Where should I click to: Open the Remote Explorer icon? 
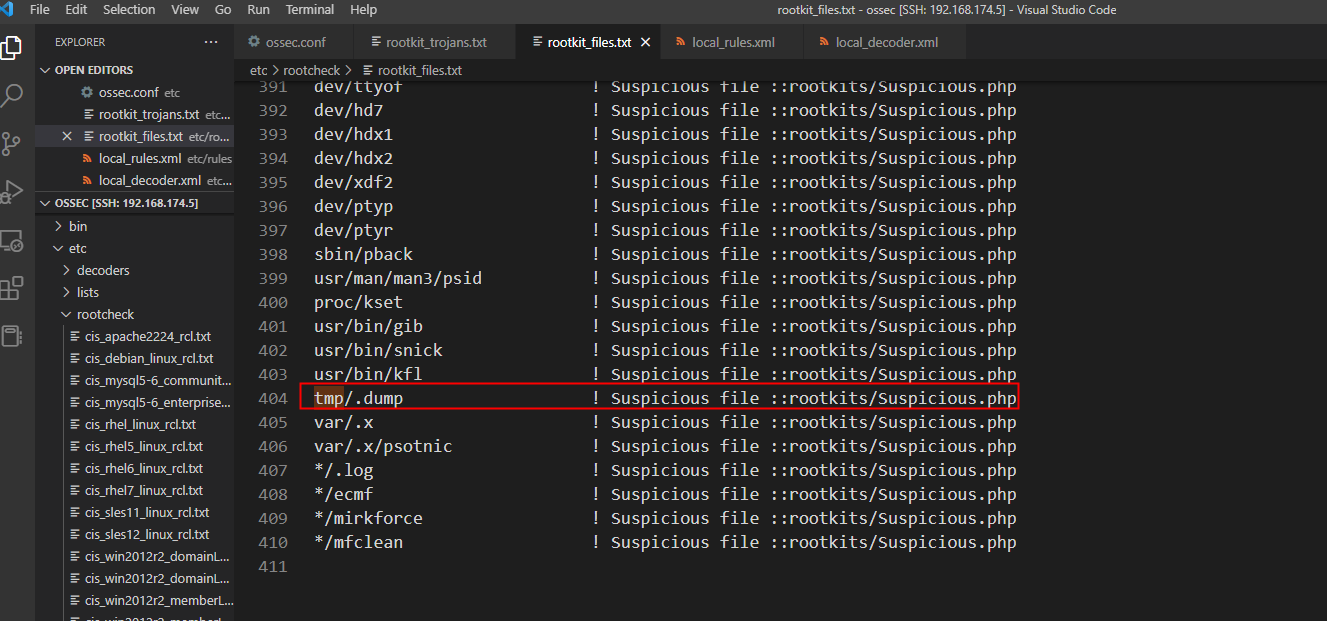(x=11, y=241)
